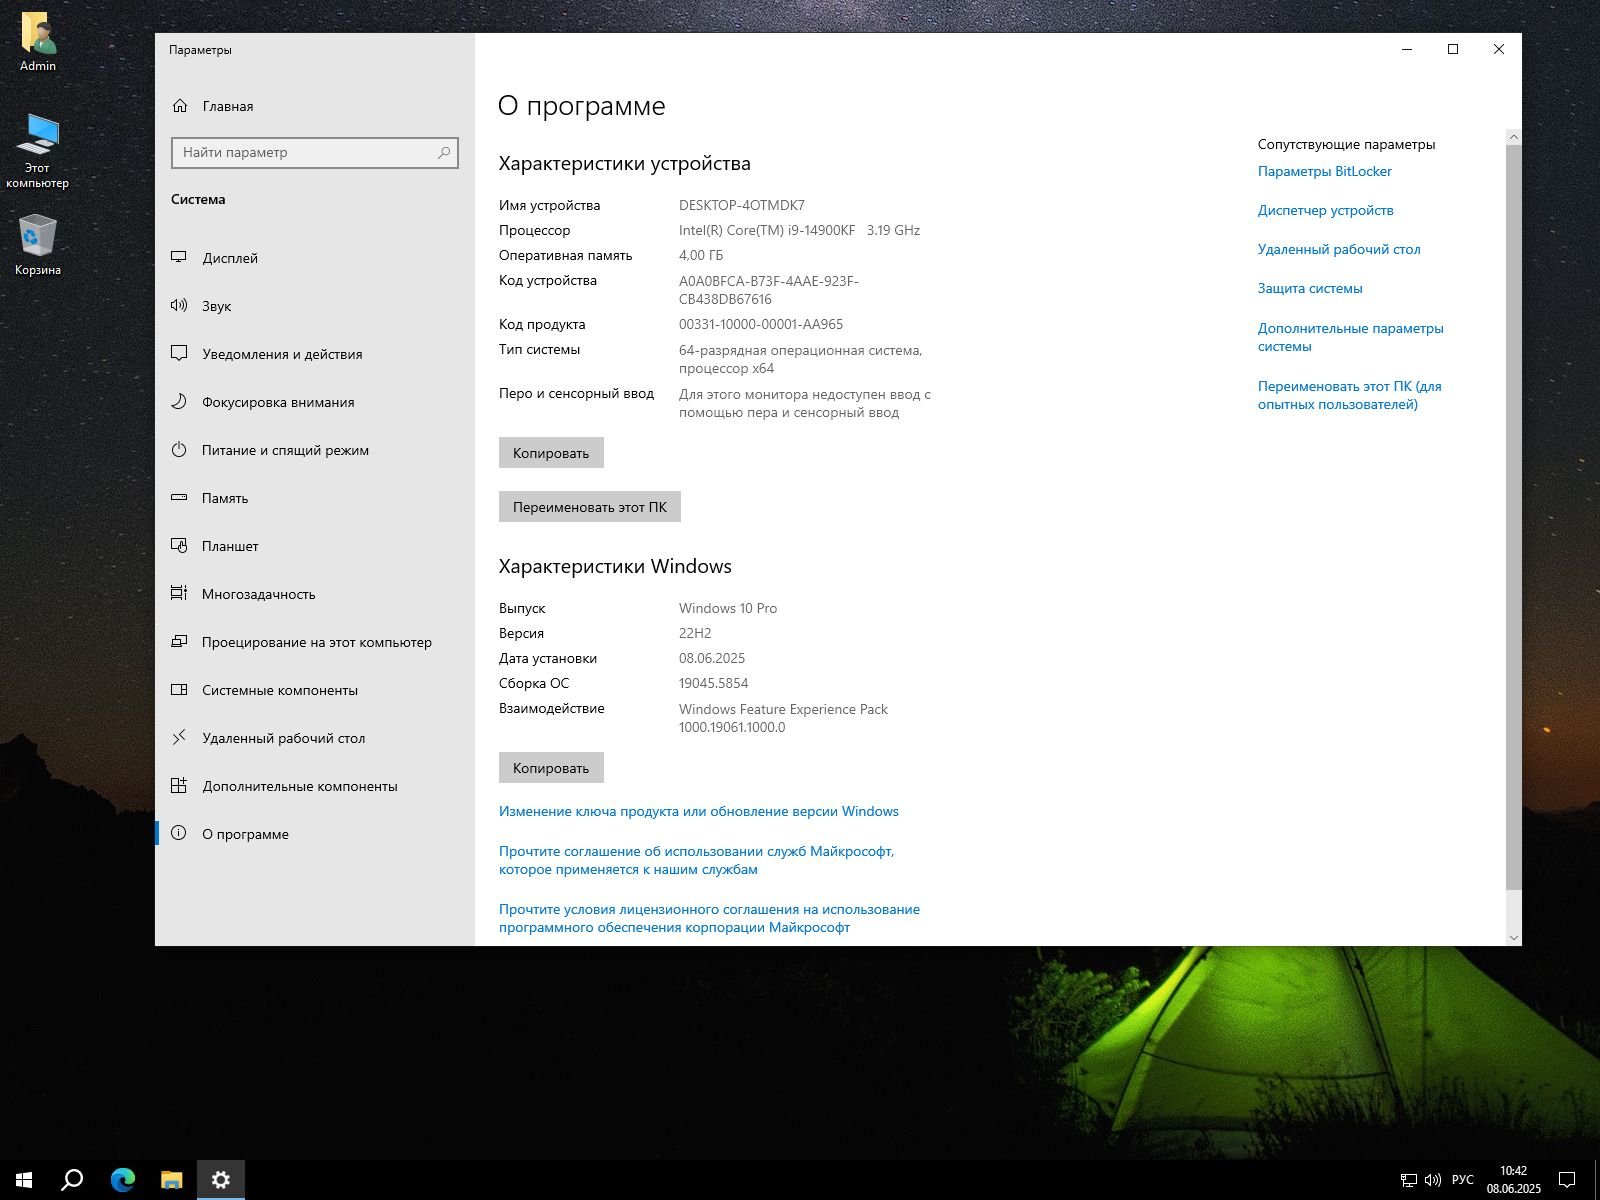Click device name DESKTOP-4OTMDK7
The image size is (1600, 1200).
(741, 205)
